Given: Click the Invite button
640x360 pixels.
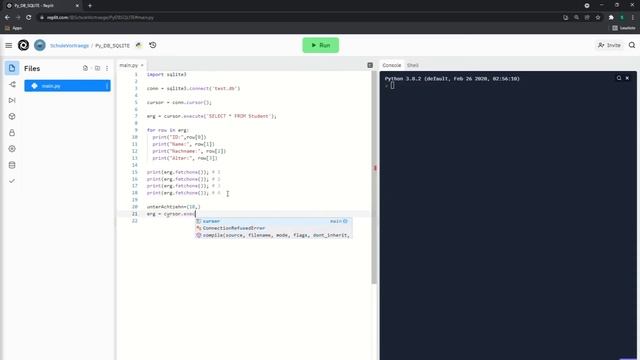Looking at the screenshot, I should [609, 45].
